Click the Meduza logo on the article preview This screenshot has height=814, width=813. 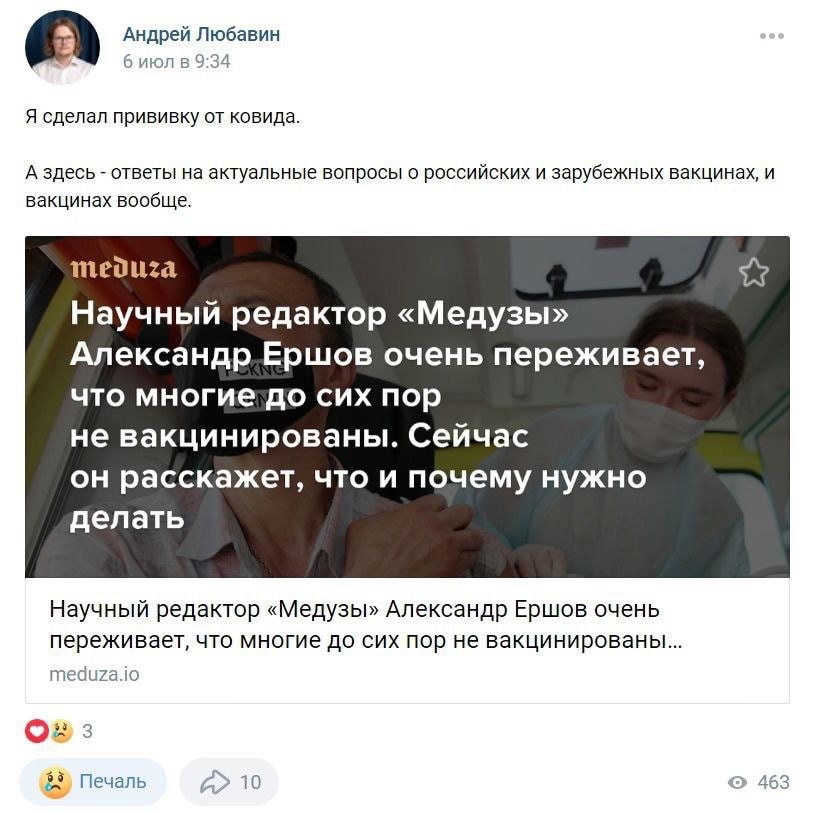point(124,268)
